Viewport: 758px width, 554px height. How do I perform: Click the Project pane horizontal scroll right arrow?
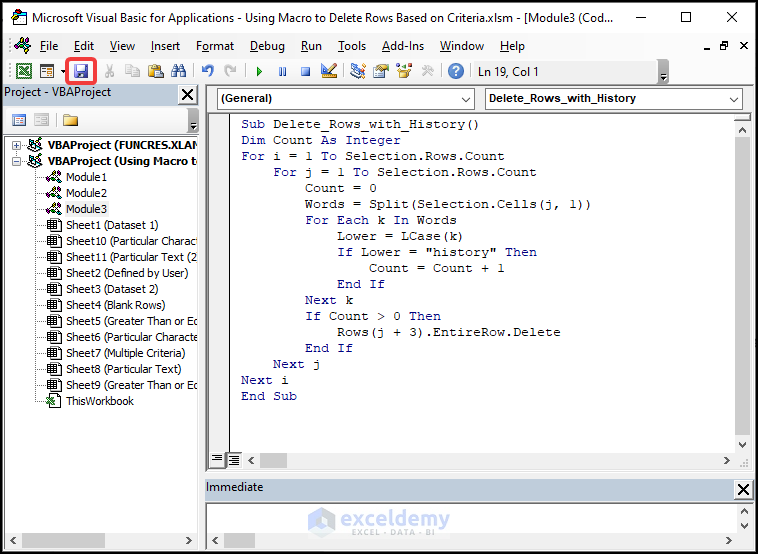tap(189, 540)
